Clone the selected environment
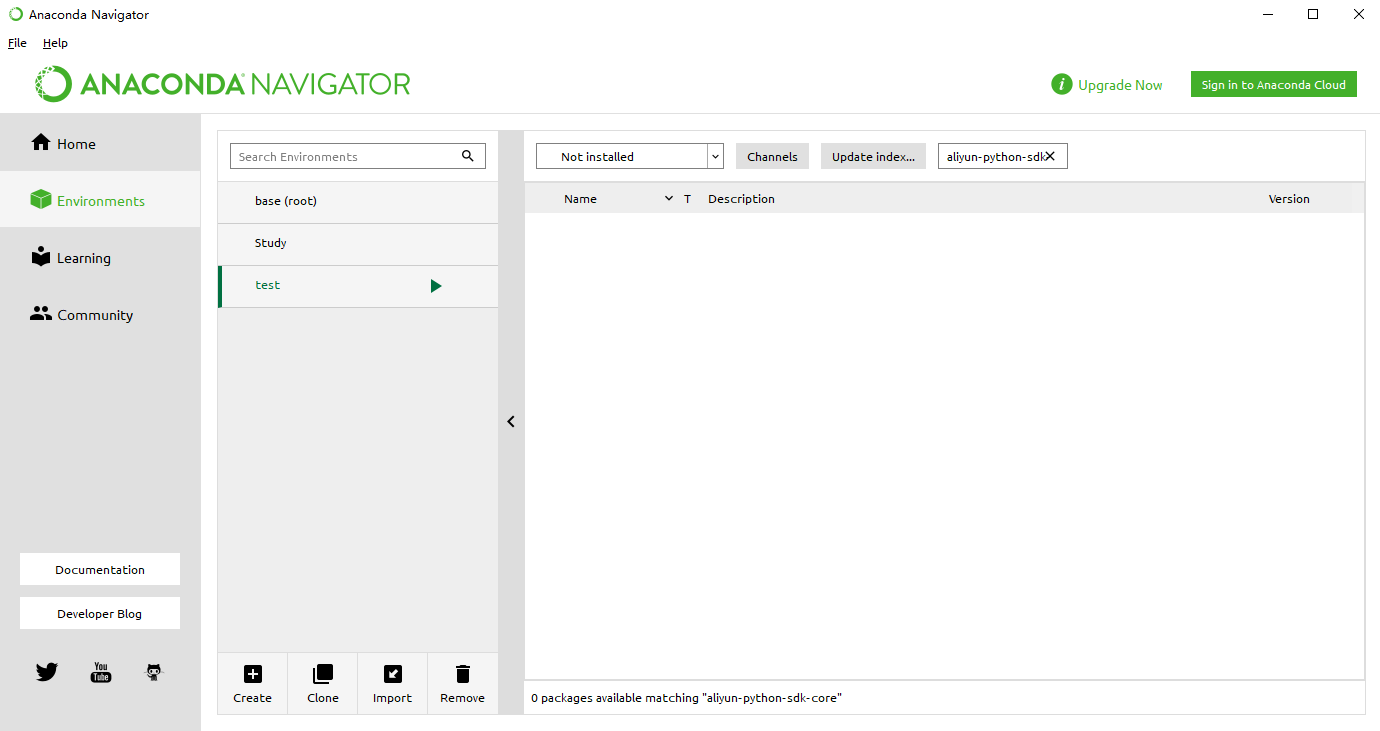 pos(322,684)
